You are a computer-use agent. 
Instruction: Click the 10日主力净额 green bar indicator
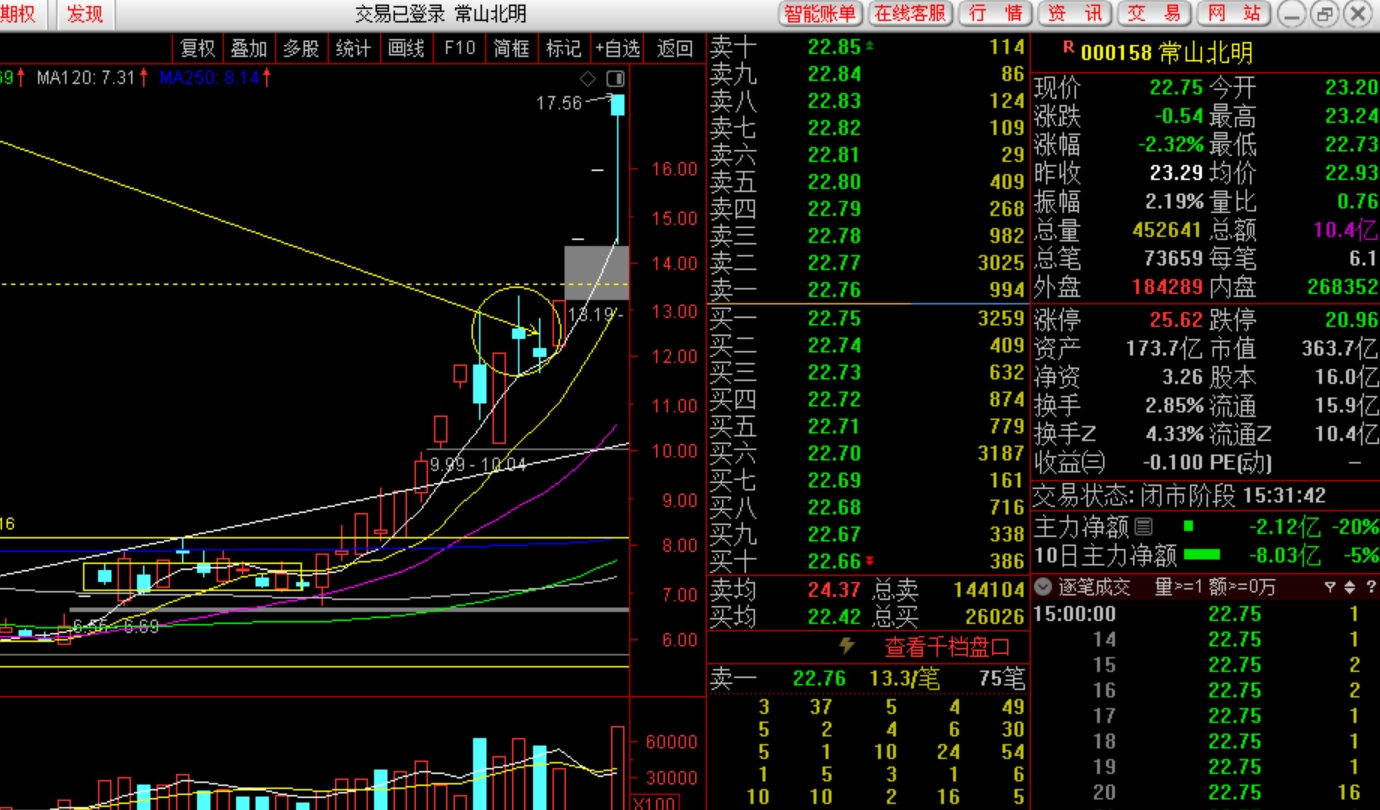pos(1201,554)
